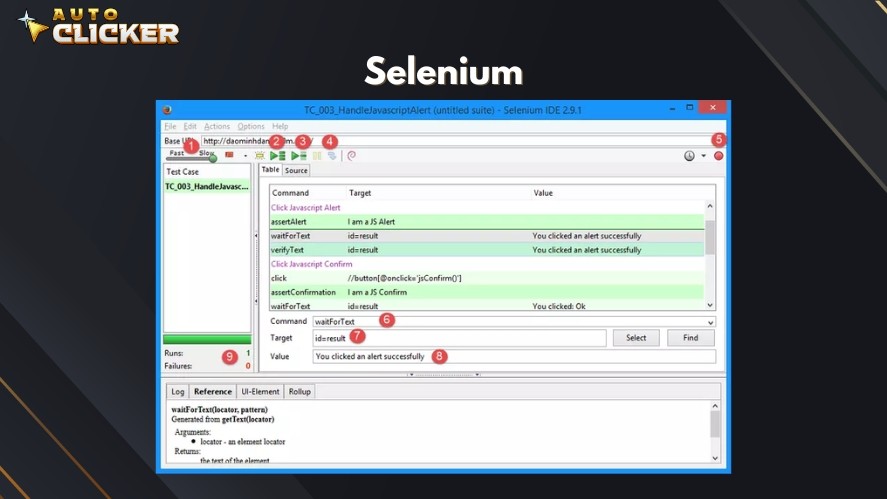Image resolution: width=887 pixels, height=499 pixels.
Task: Open the scheduler clock icon
Action: click(689, 156)
